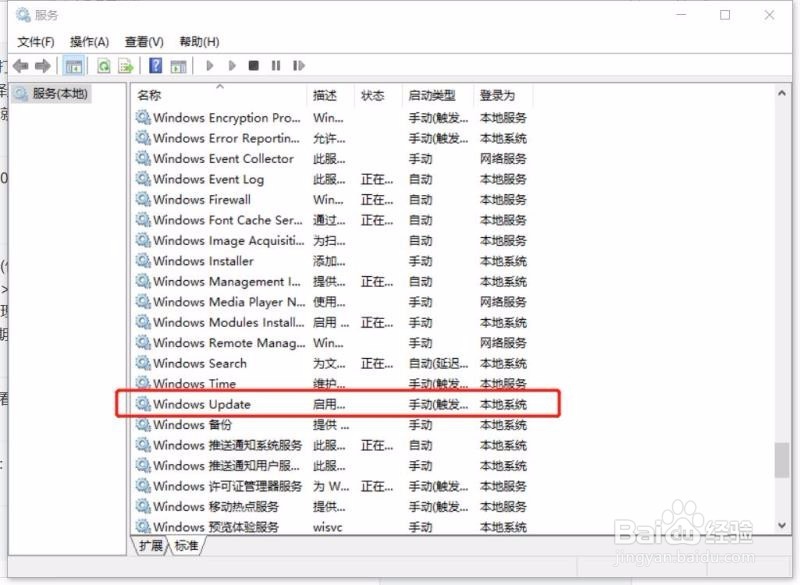Viewport: 800px width, 585px height.
Task: Click gear icon beside Windows Time
Action: pos(143,384)
